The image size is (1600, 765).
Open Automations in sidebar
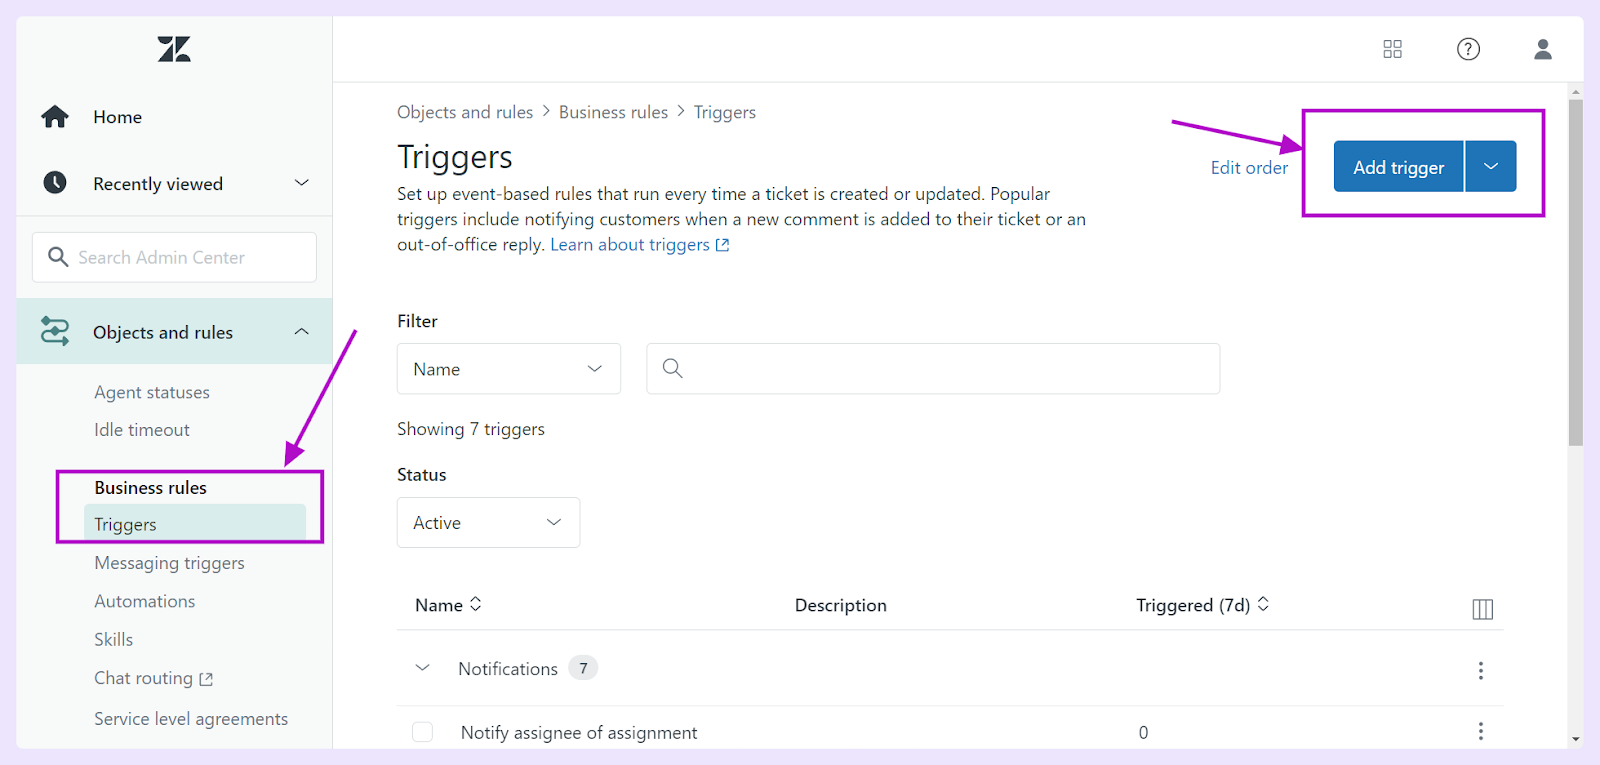coord(145,601)
